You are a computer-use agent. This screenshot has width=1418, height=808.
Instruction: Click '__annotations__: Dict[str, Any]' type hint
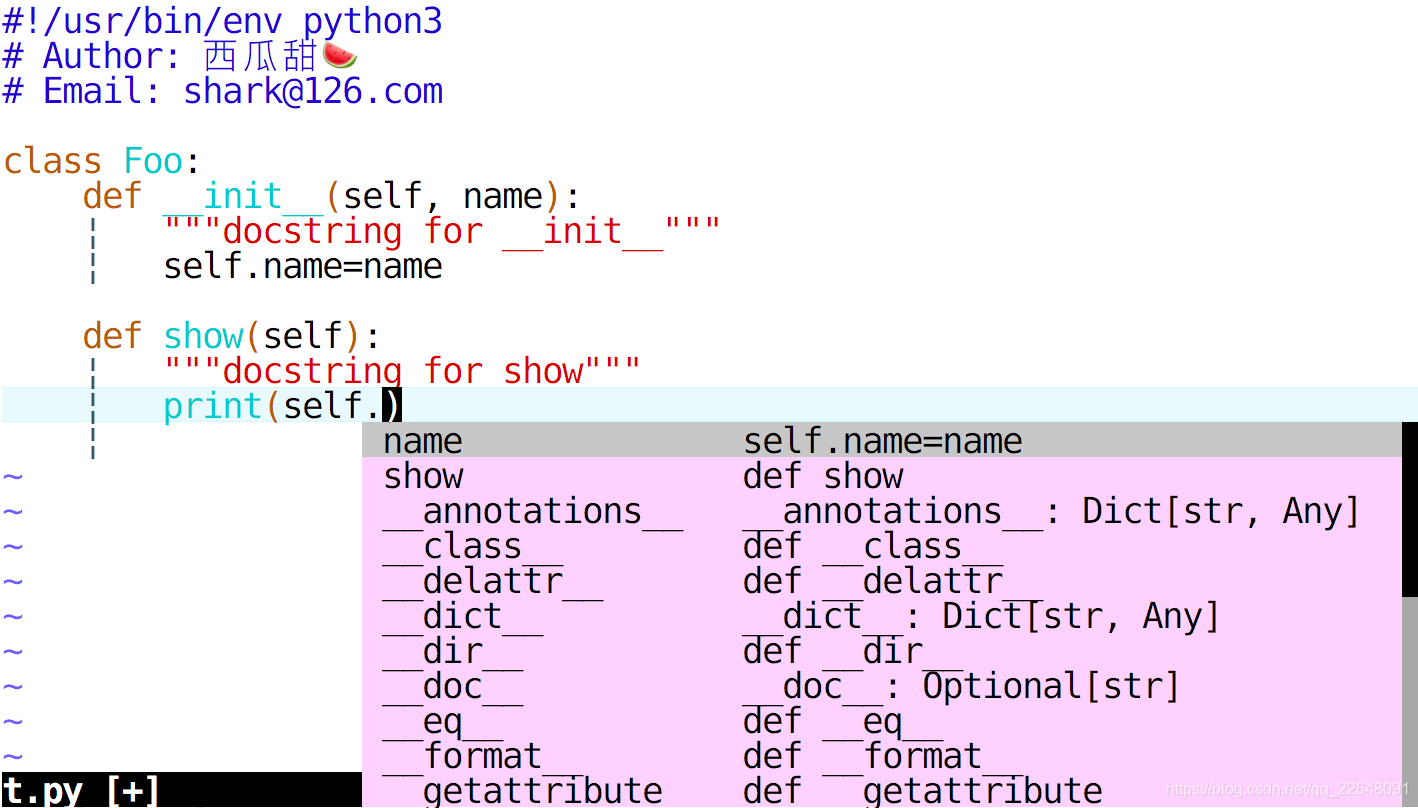[x=1052, y=511]
